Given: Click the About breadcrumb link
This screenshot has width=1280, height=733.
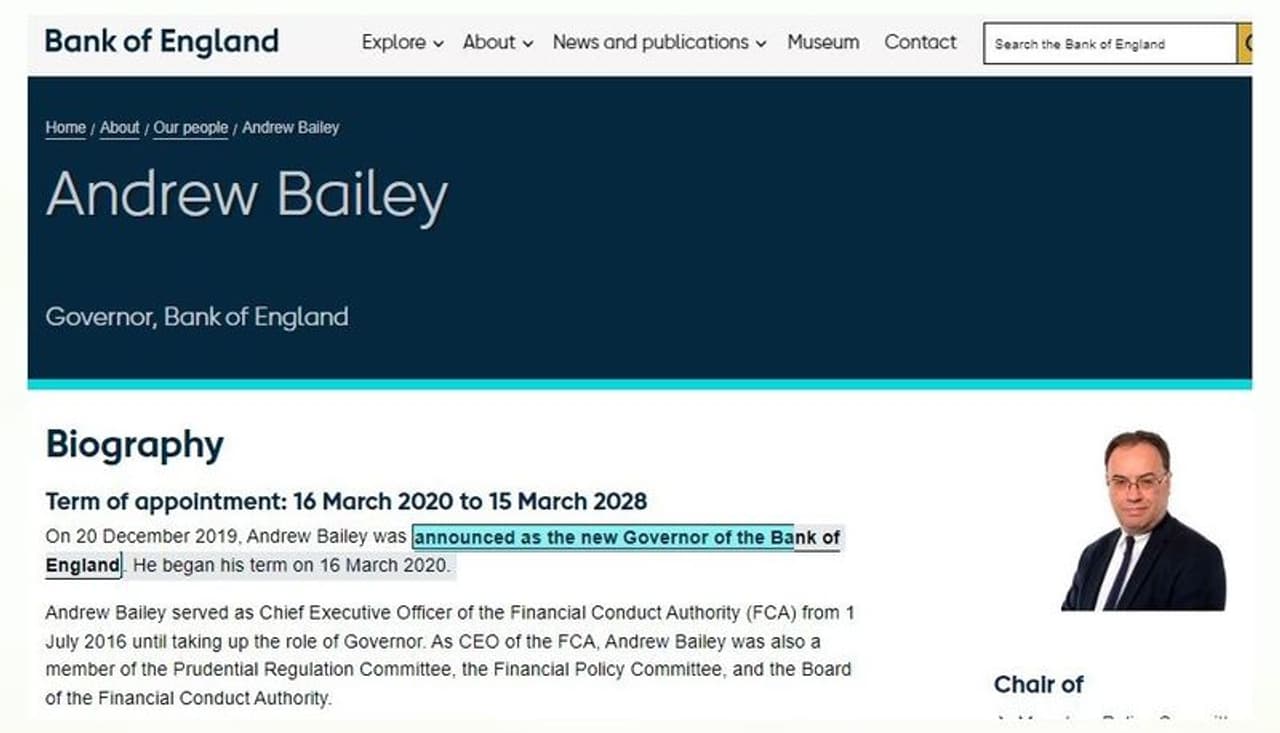Looking at the screenshot, I should [119, 128].
